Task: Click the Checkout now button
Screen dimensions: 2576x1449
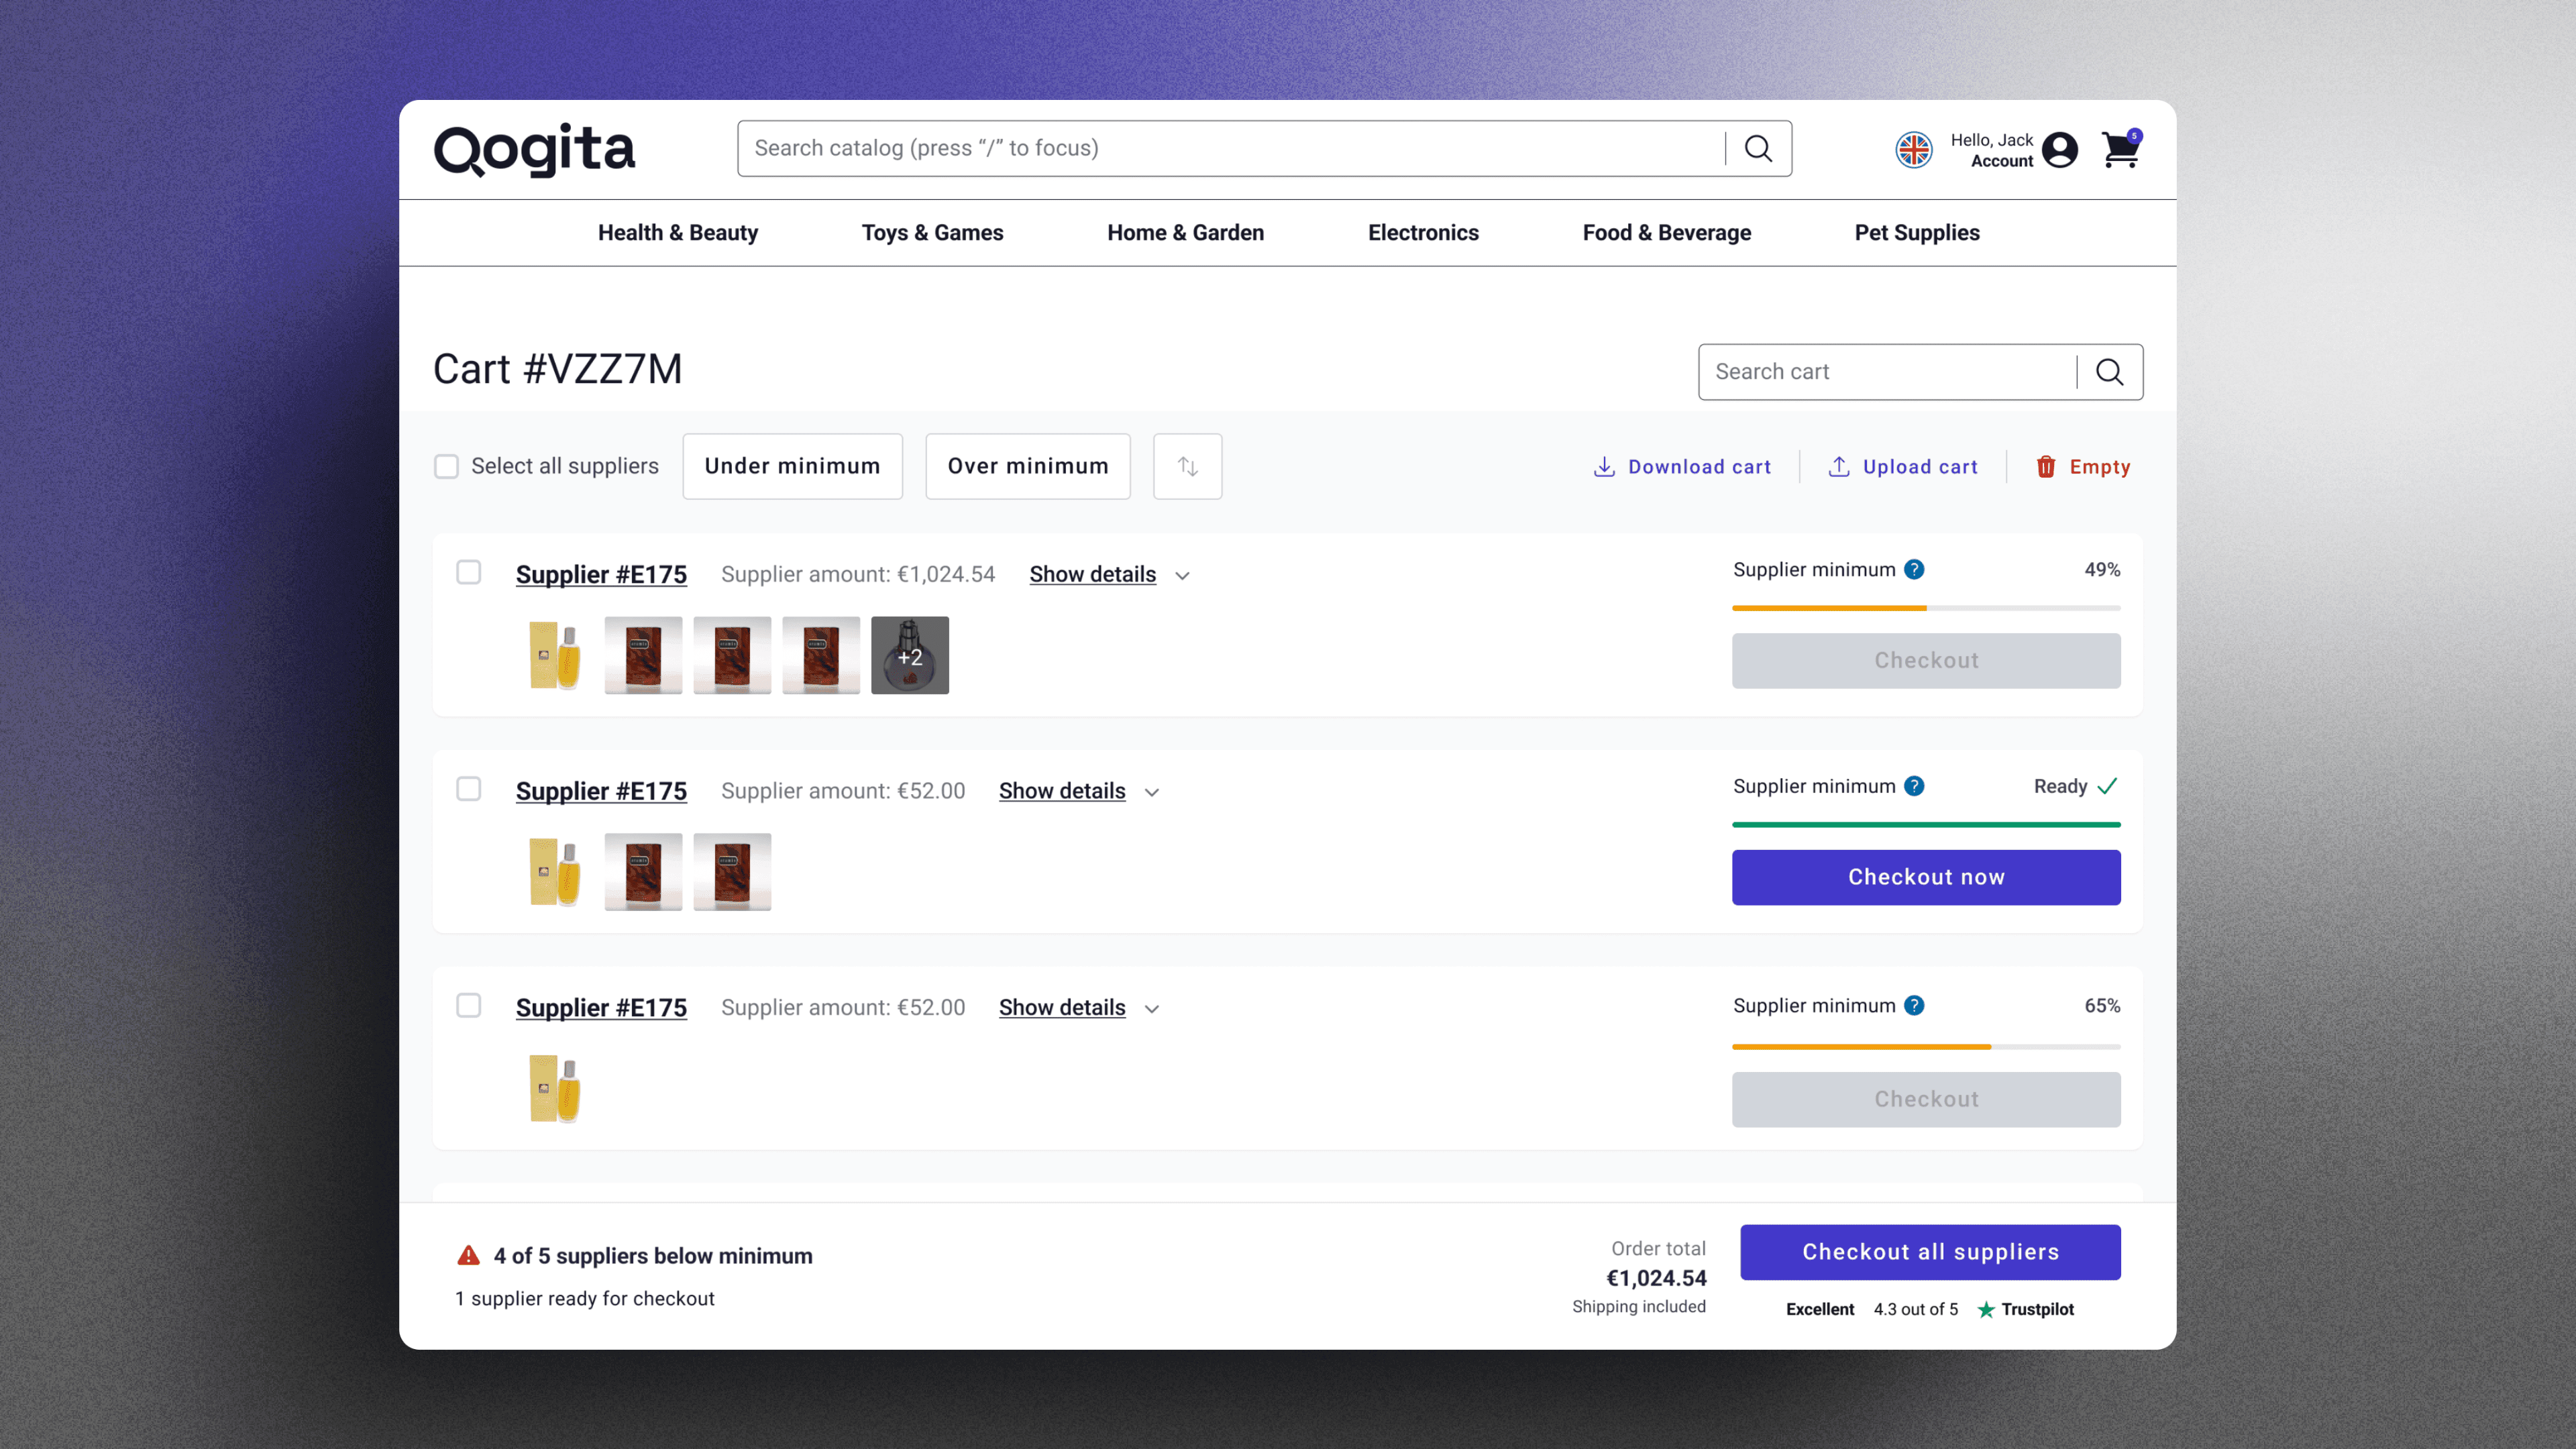Action: coord(1926,877)
